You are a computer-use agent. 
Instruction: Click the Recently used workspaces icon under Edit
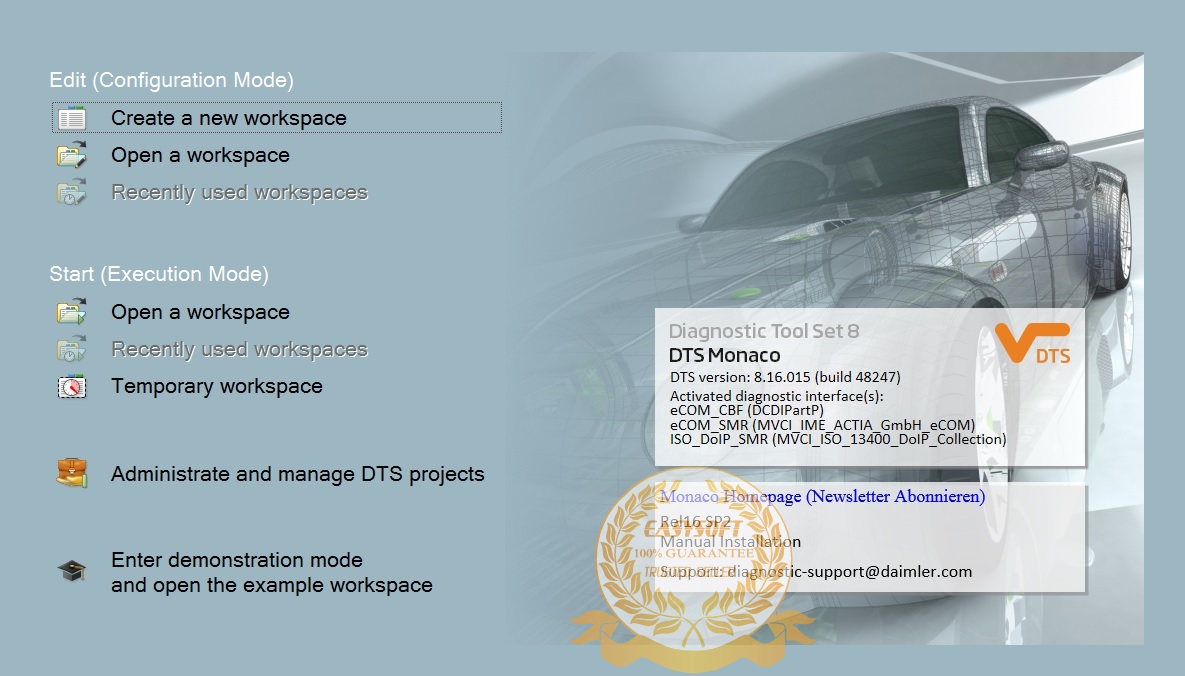[72, 192]
